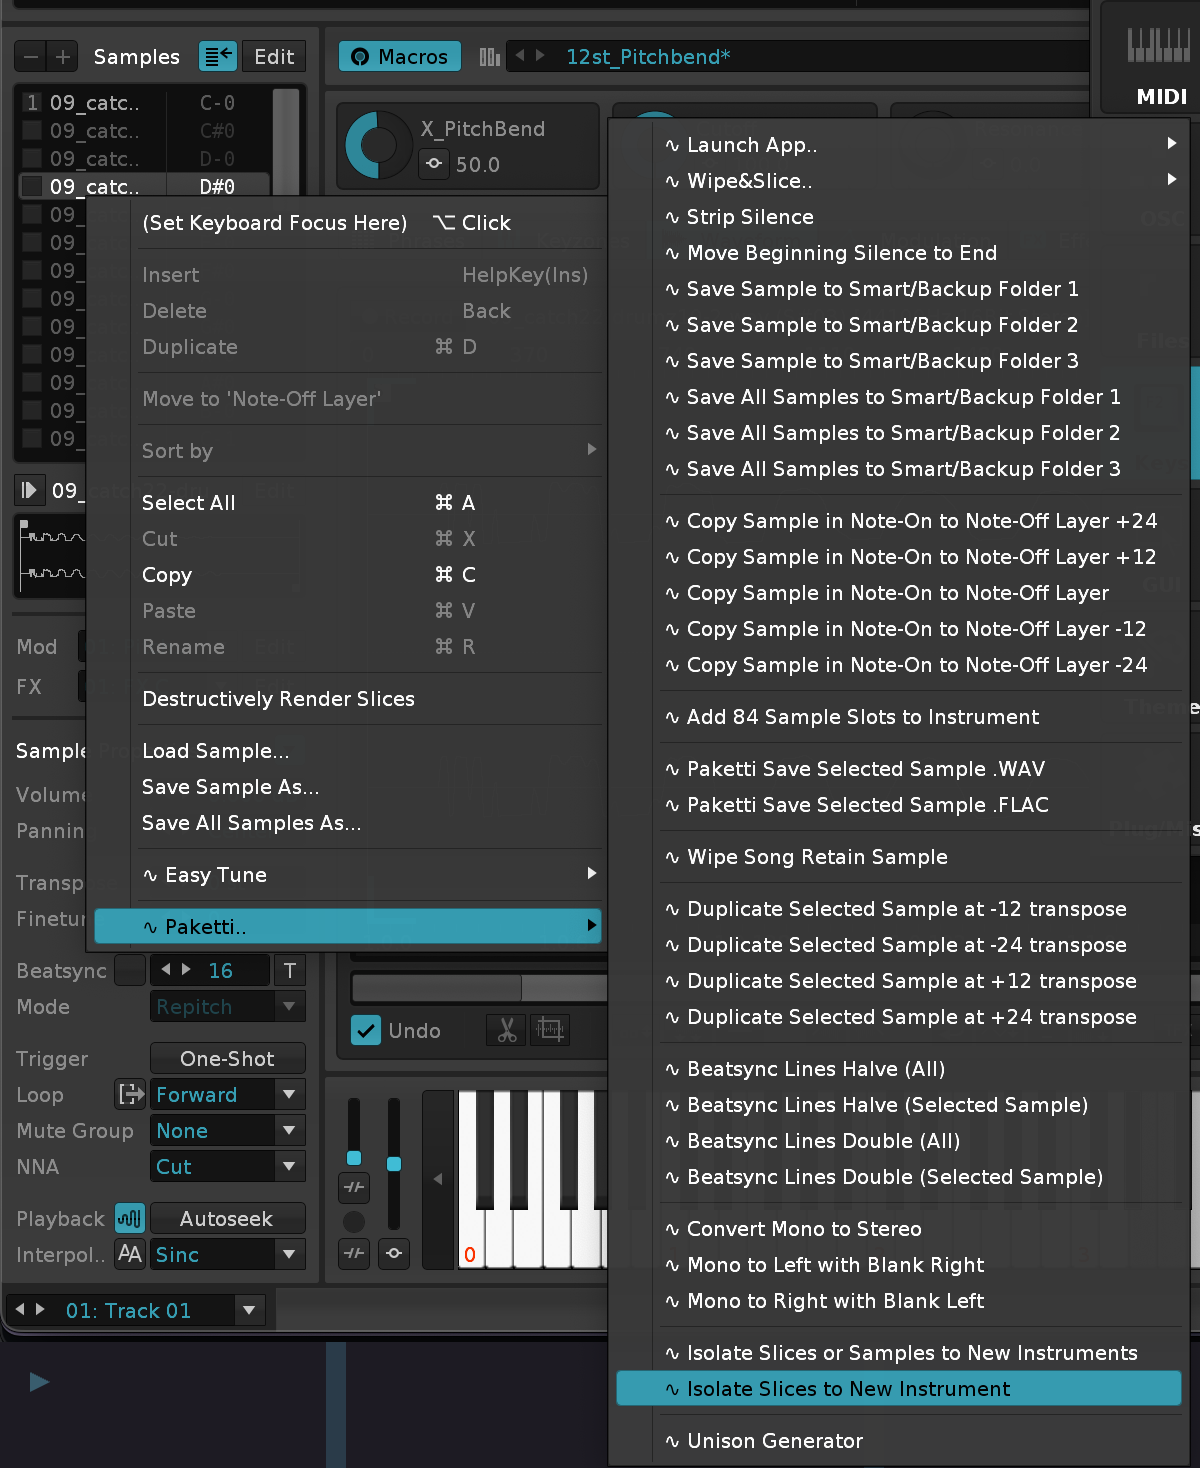
Task: Click the Macros button
Action: 400,57
